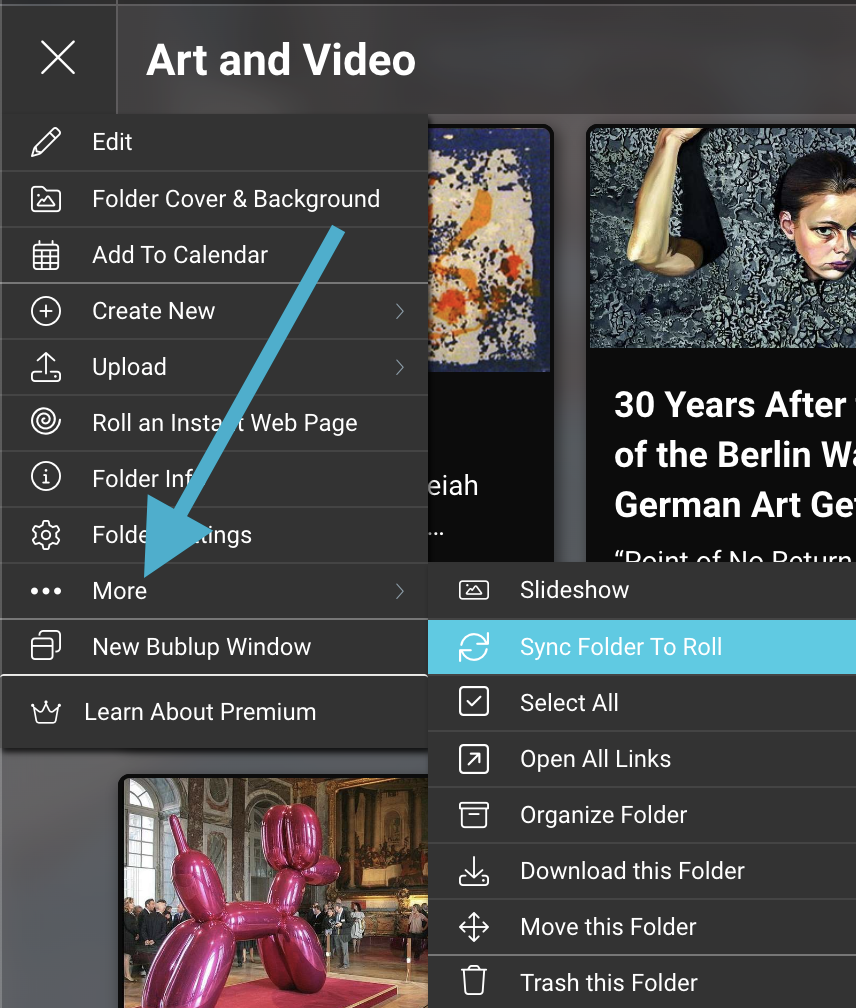The width and height of the screenshot is (856, 1008).
Task: Open New Bublup Window
Action: (x=201, y=647)
